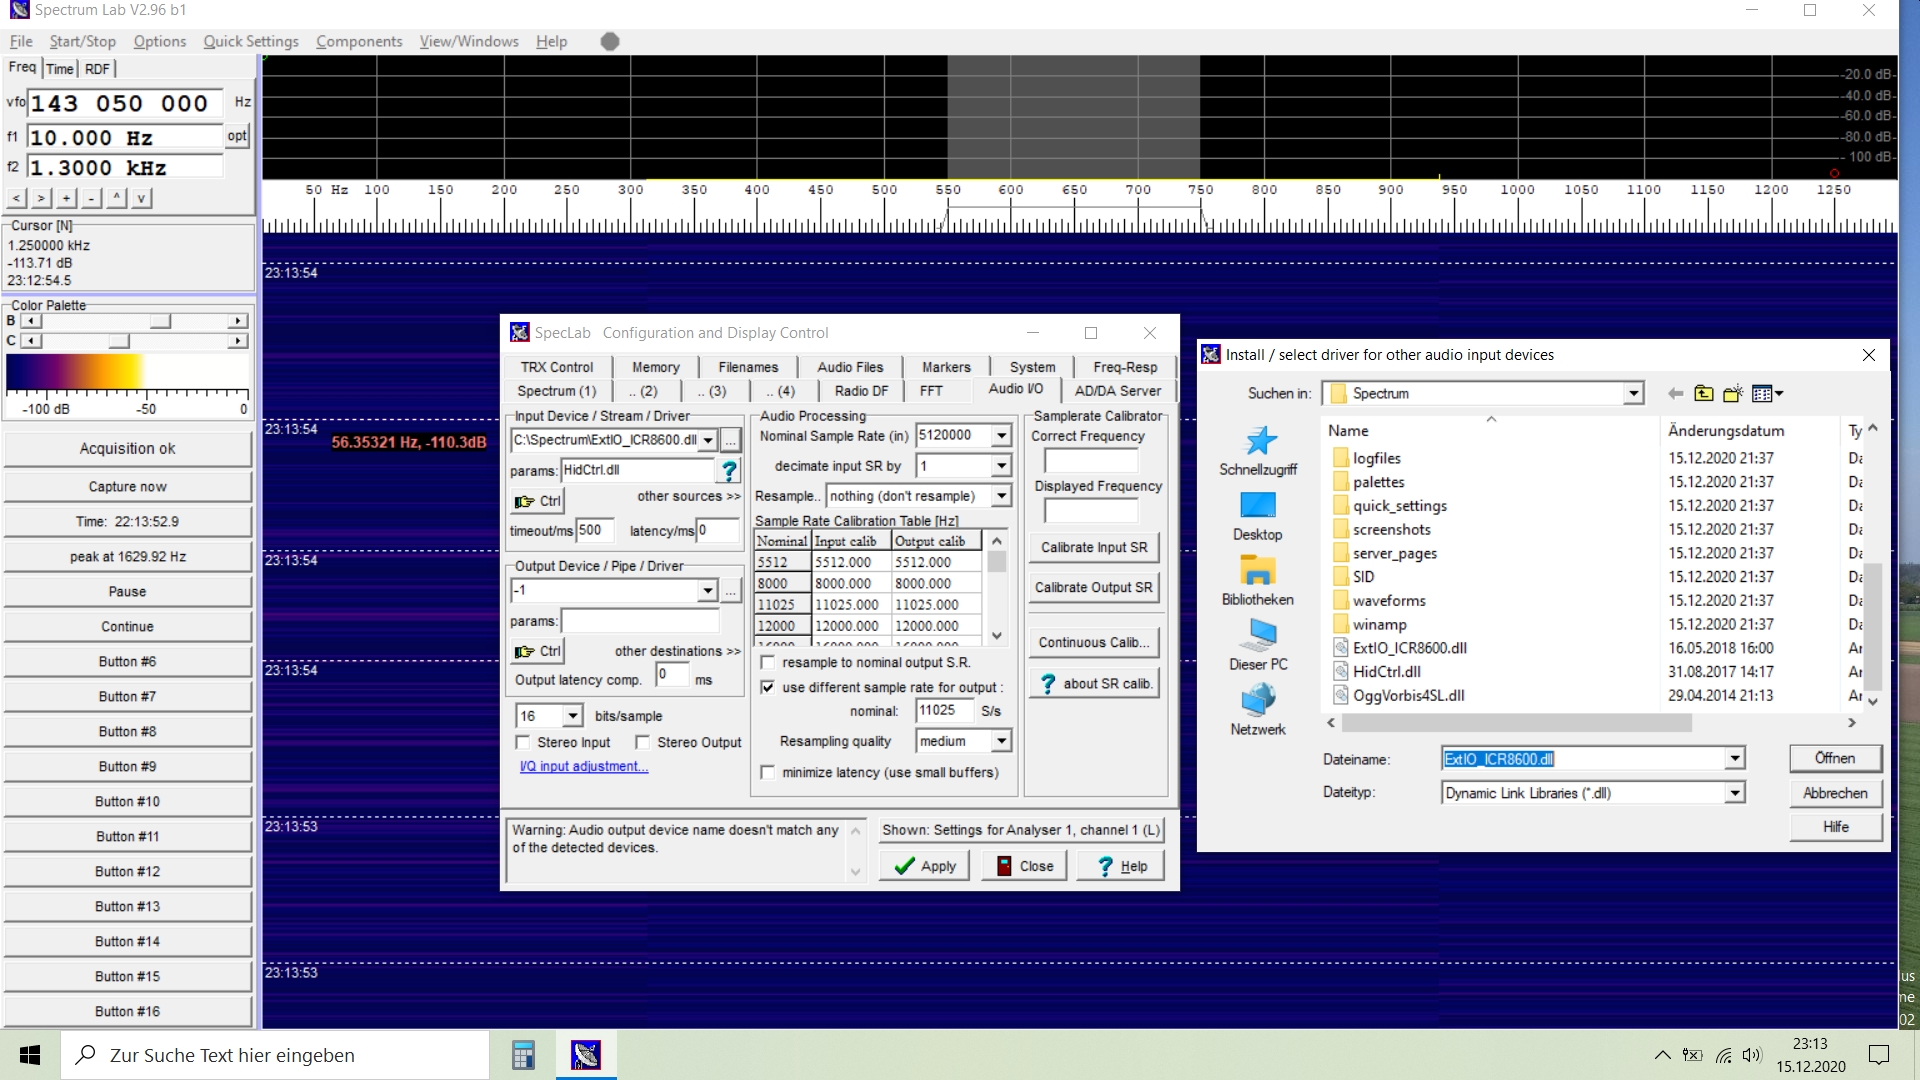Browse input driver with the ellipsis button
Image resolution: width=1920 pixels, height=1080 pixels.
731,440
